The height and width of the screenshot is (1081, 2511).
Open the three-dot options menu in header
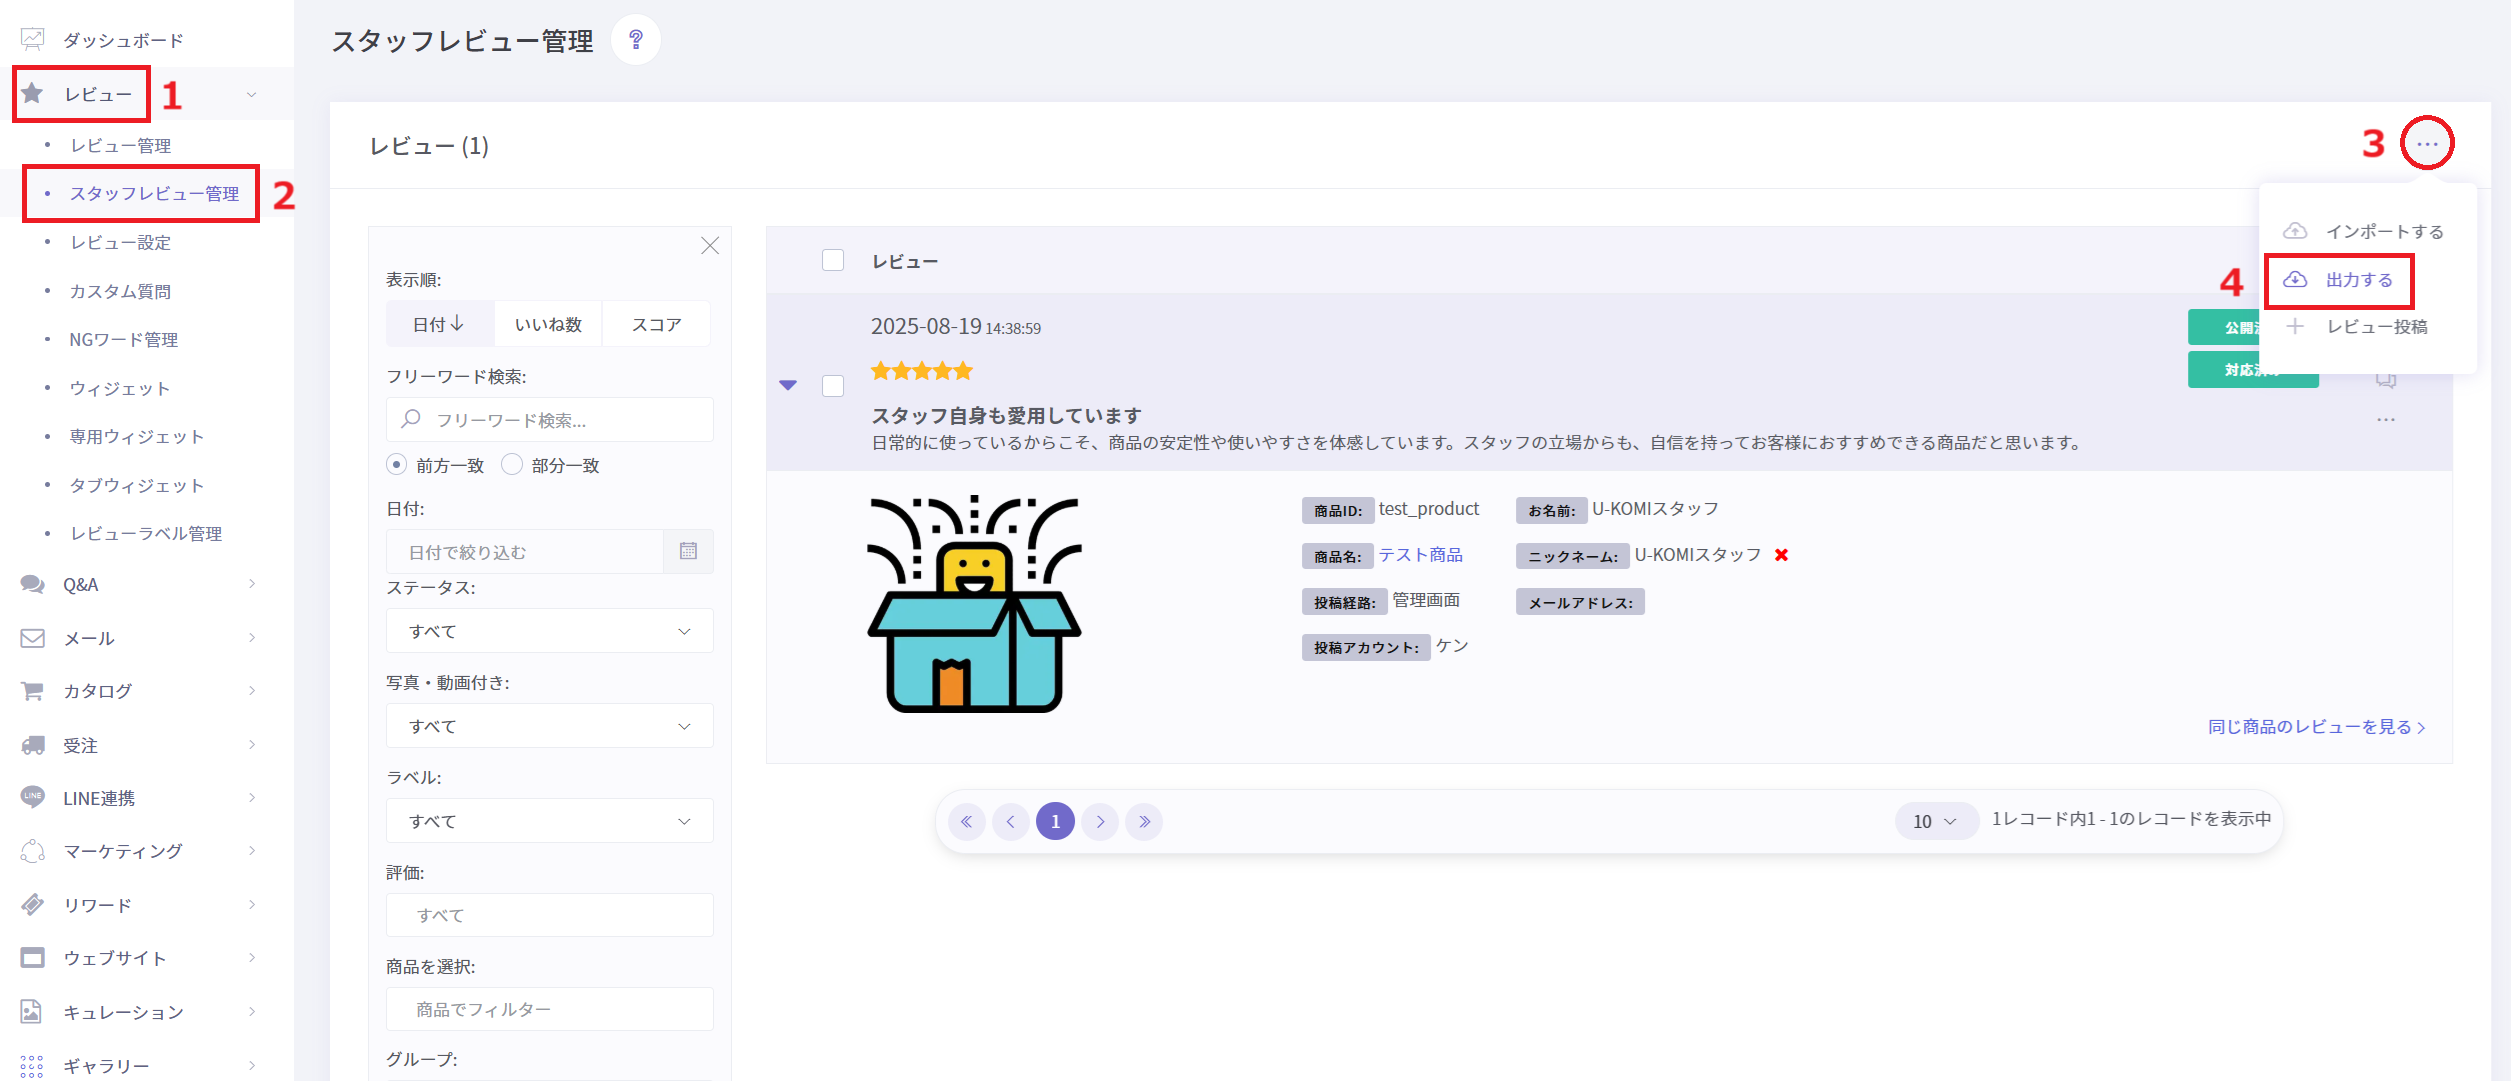[x=2427, y=144]
